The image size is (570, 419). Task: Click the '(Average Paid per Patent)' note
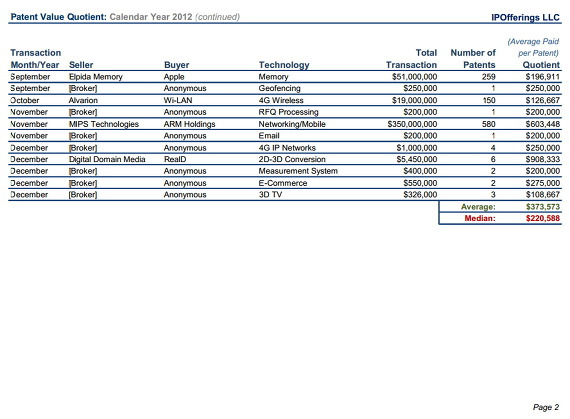pyautogui.click(x=533, y=47)
